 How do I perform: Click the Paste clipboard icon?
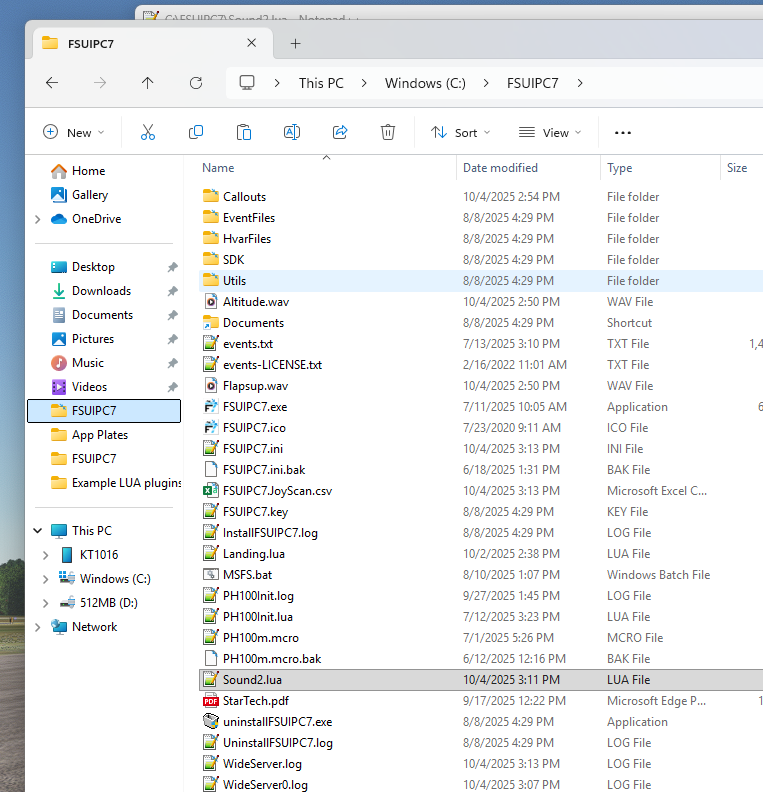coord(243,132)
